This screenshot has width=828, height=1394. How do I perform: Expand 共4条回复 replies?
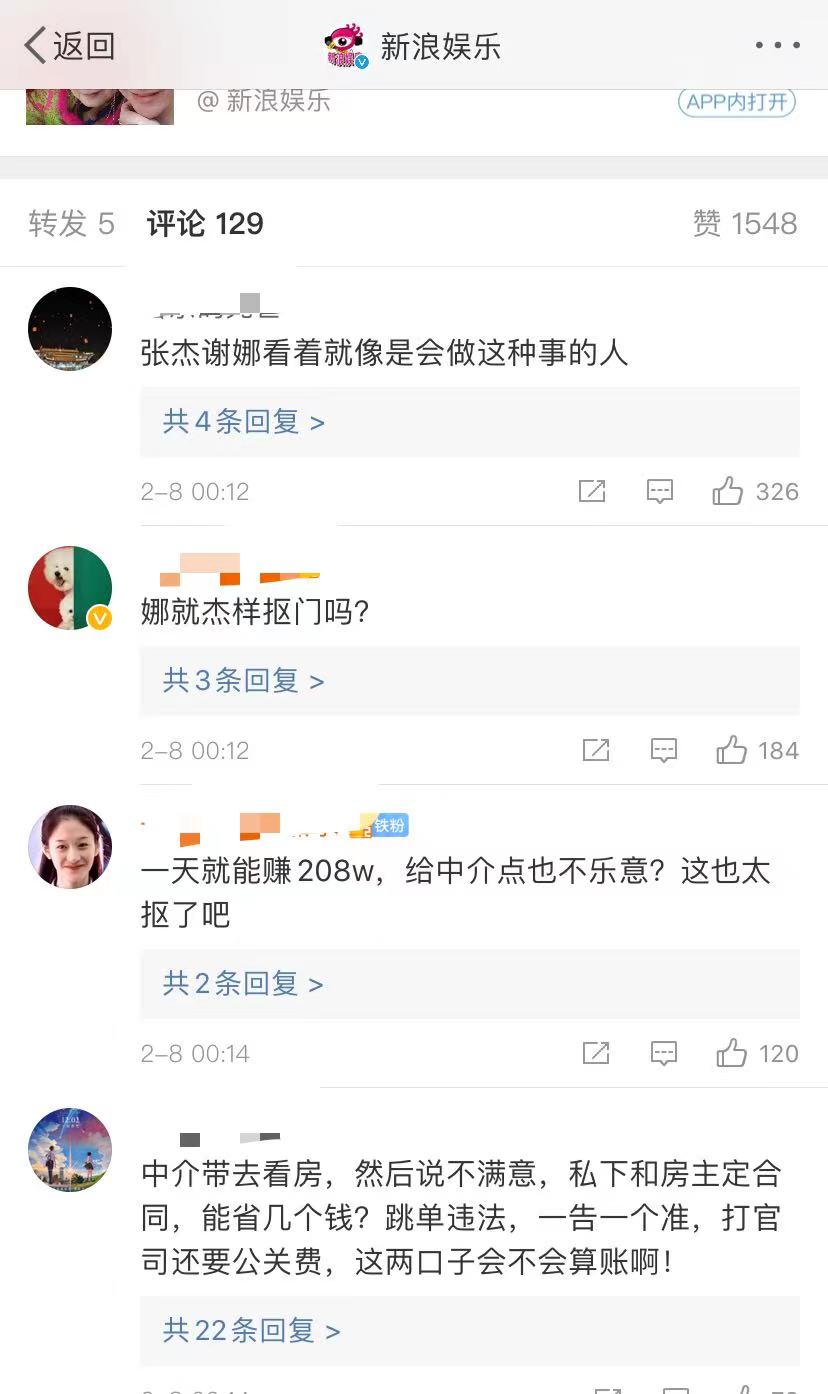point(244,422)
